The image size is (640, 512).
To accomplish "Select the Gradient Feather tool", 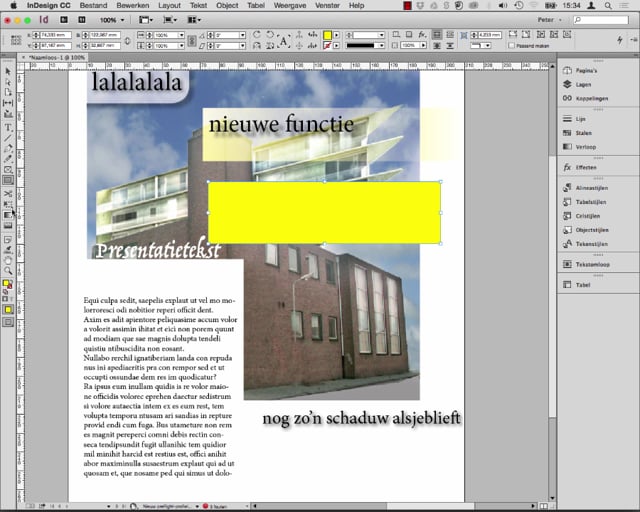I will (x=8, y=226).
